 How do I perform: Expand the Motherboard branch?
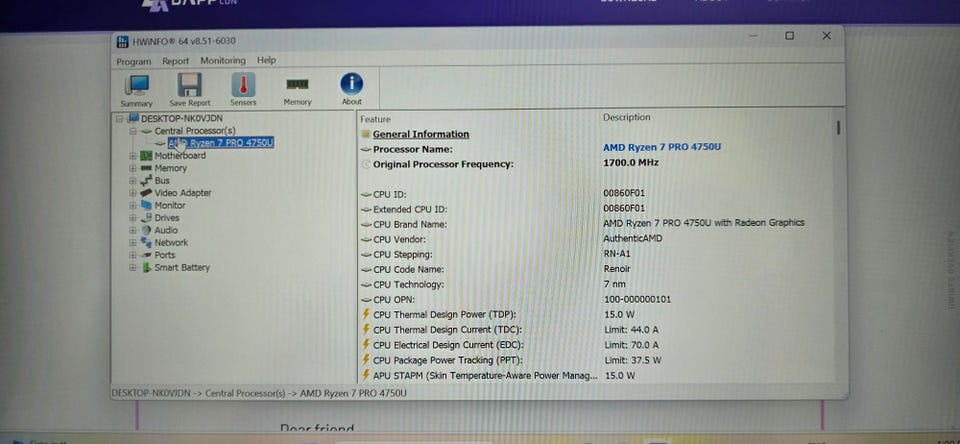pyautogui.click(x=132, y=156)
